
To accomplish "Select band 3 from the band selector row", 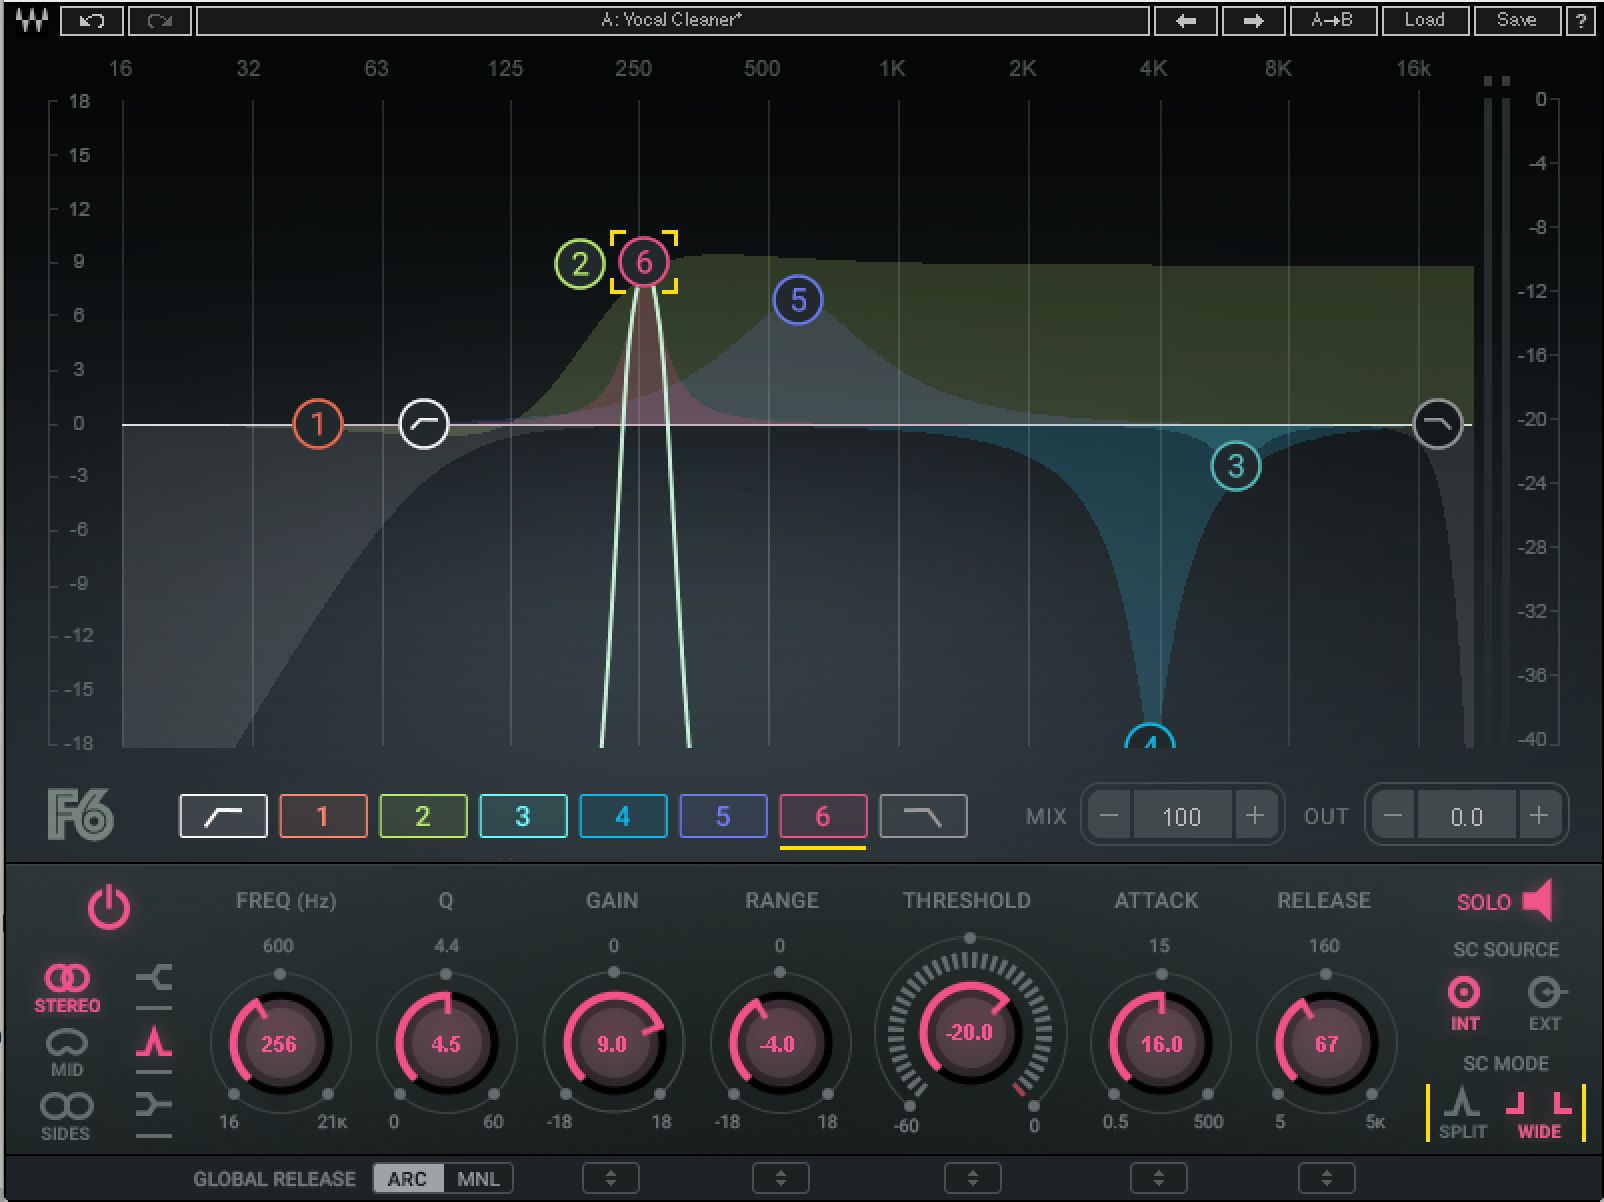I will [x=523, y=816].
